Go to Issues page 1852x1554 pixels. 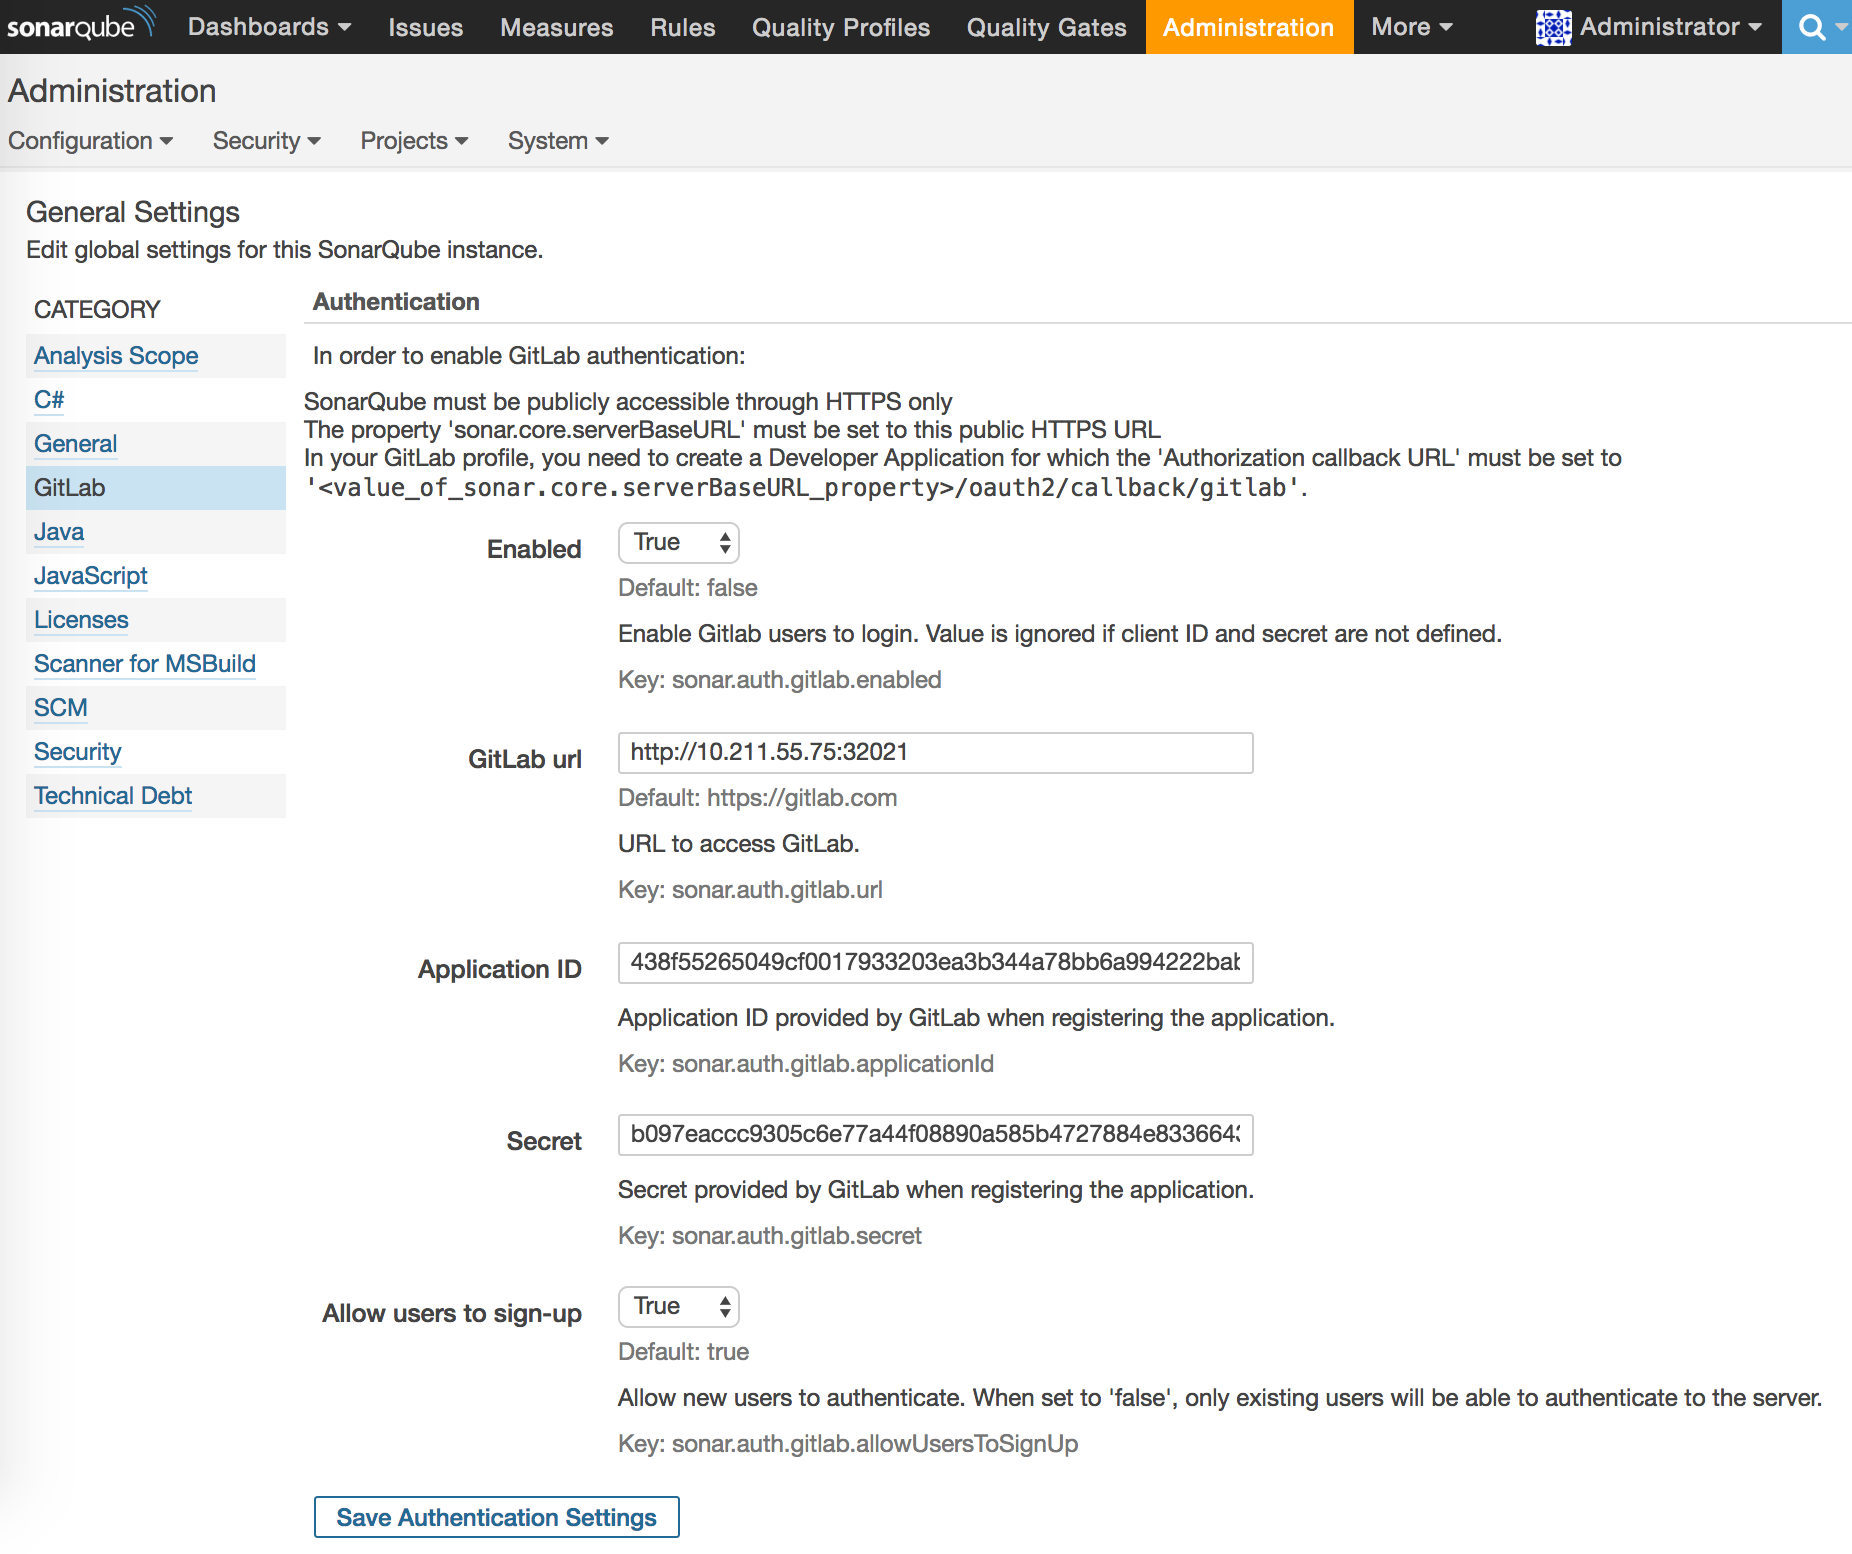[x=425, y=27]
